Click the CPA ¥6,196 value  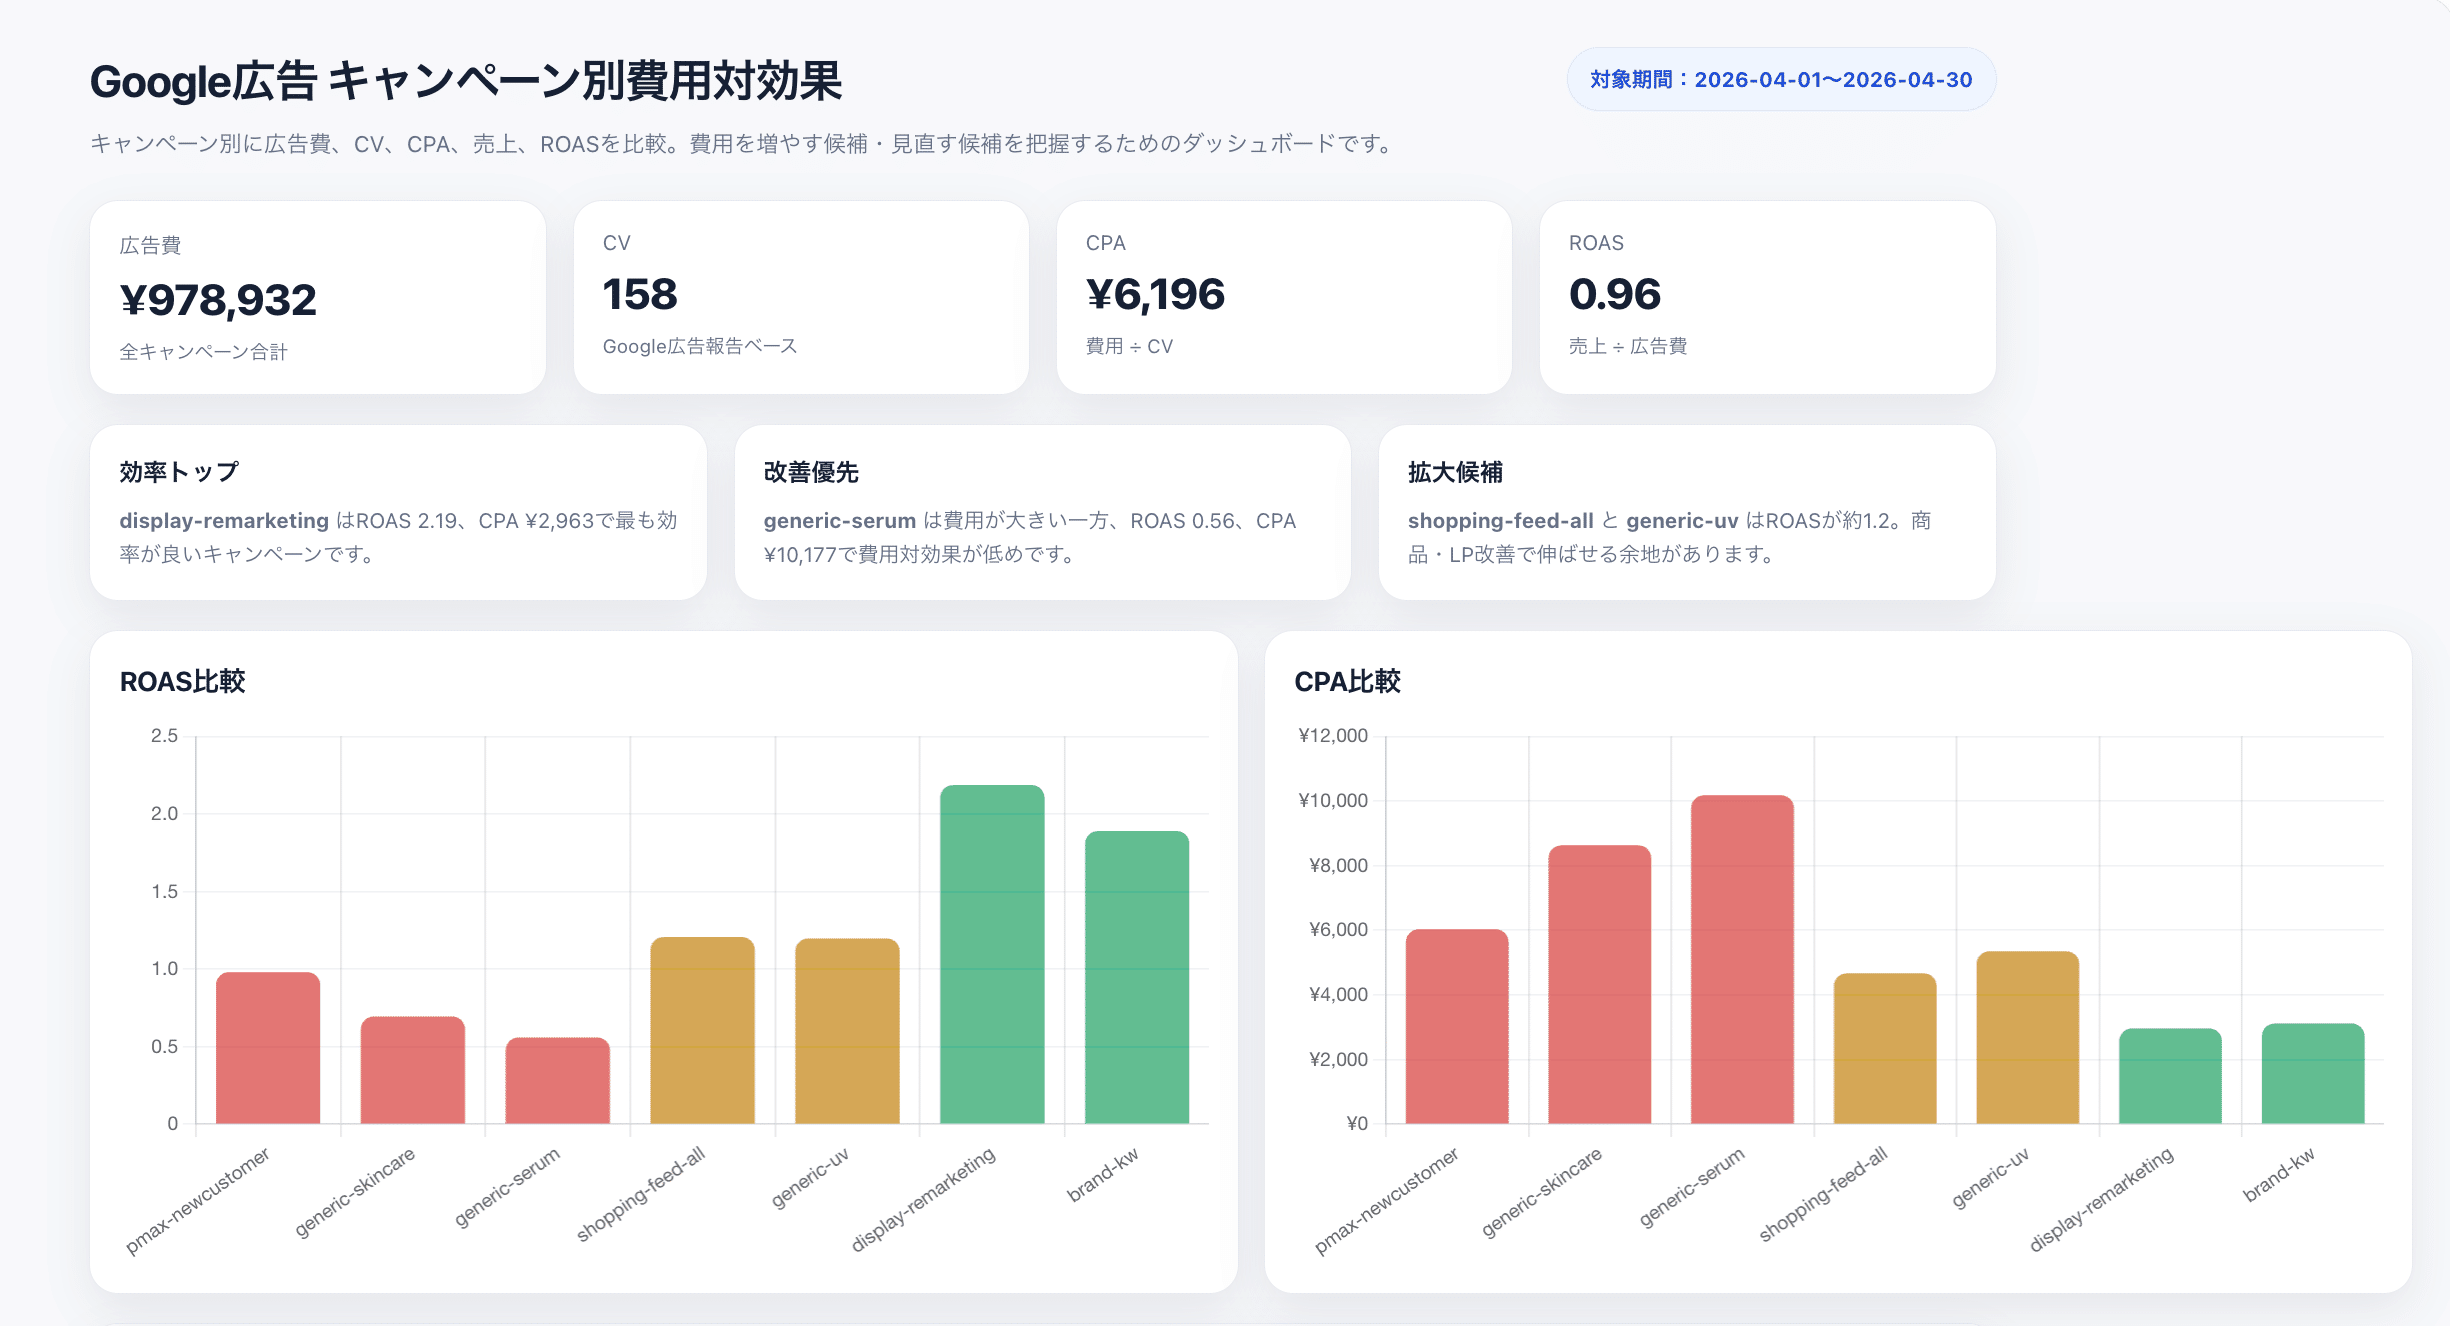1155,294
